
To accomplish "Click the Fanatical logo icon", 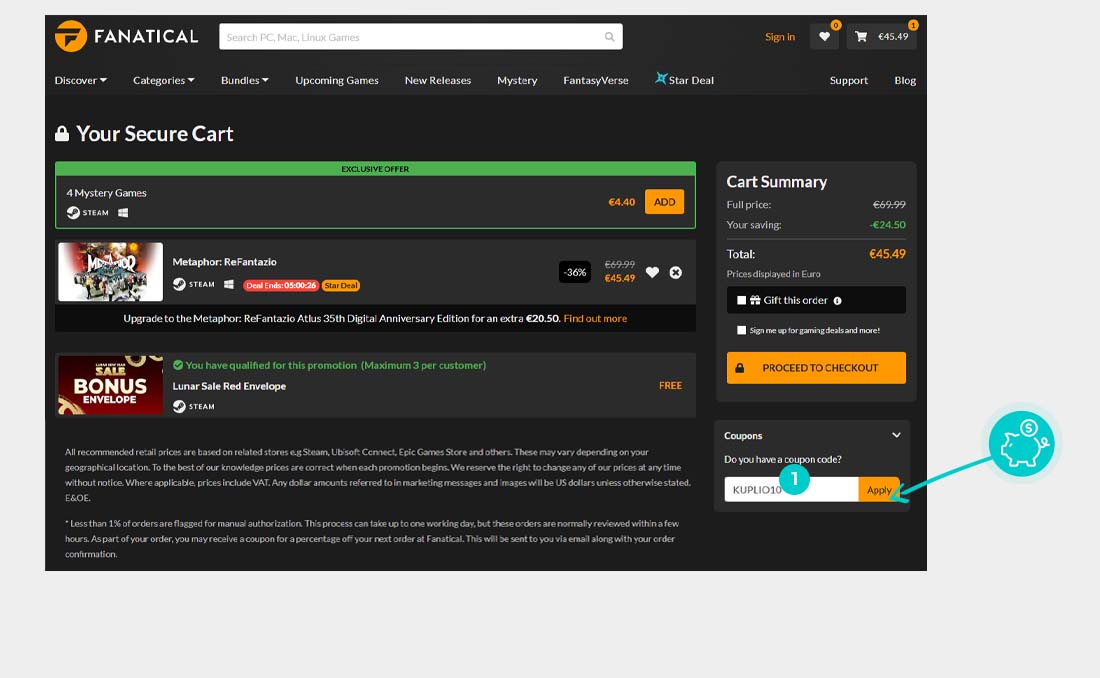I will (x=71, y=37).
